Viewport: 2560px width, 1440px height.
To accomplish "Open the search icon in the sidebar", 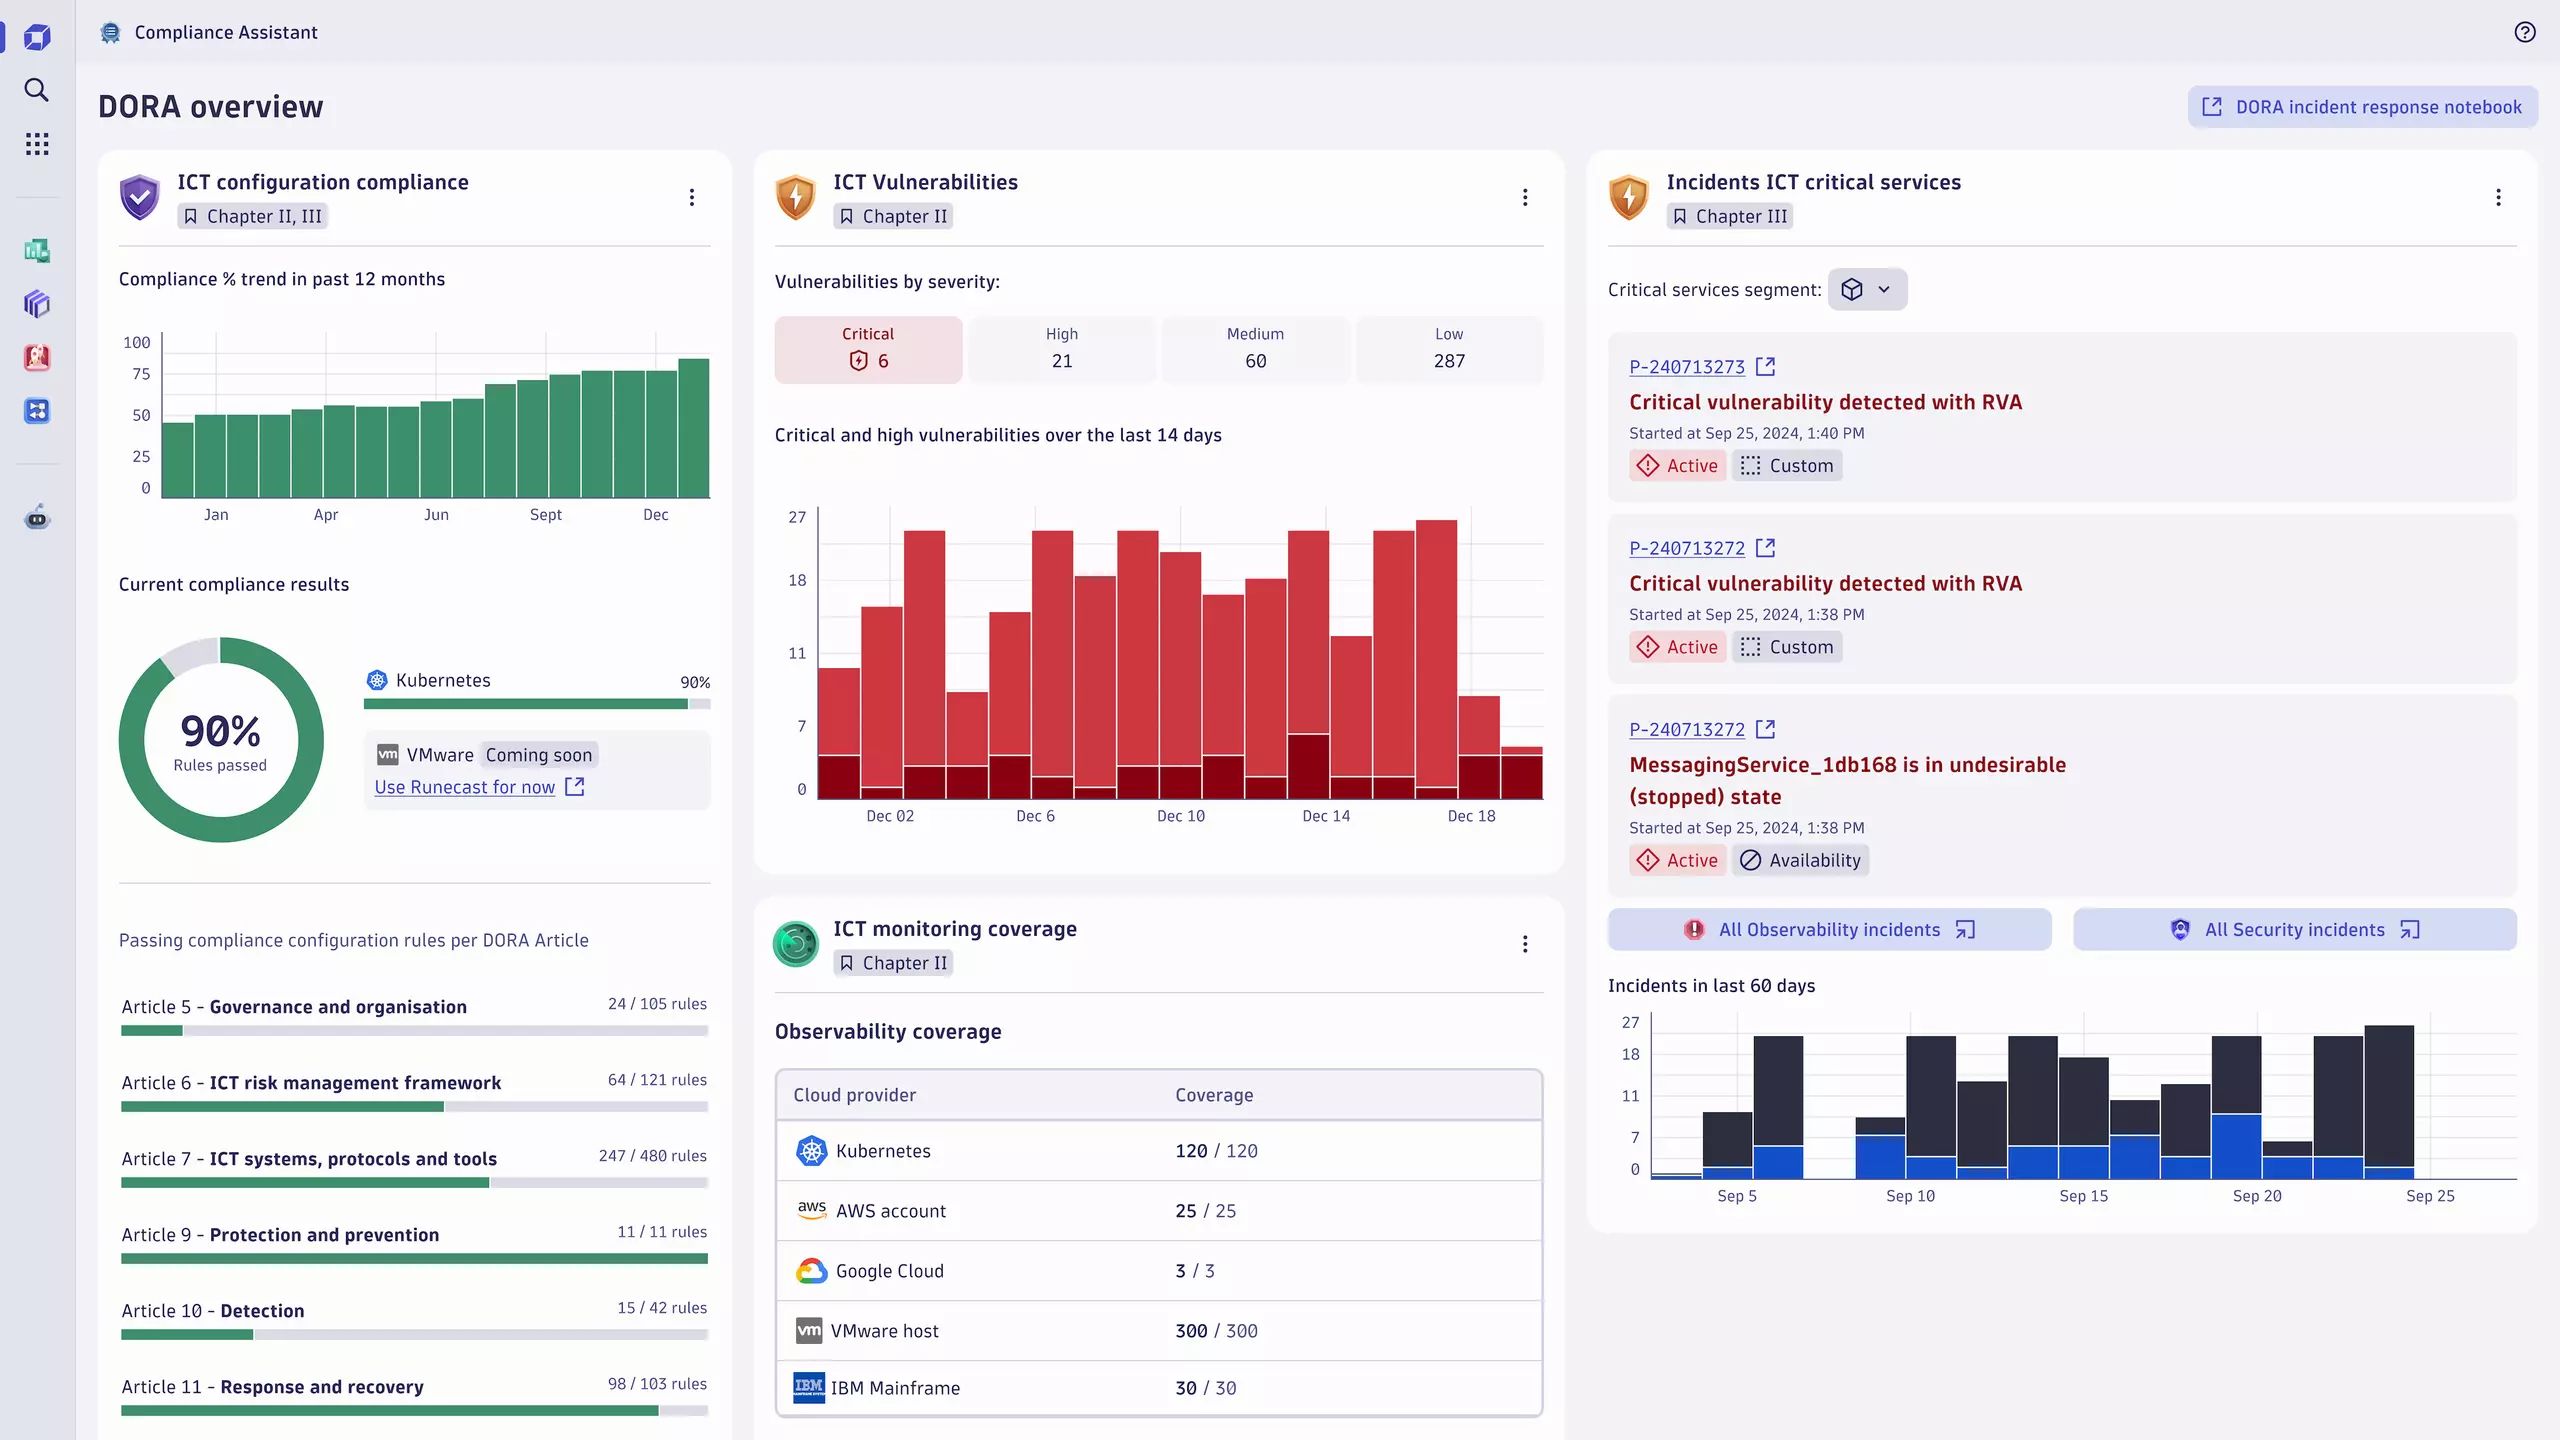I will pos(37,90).
